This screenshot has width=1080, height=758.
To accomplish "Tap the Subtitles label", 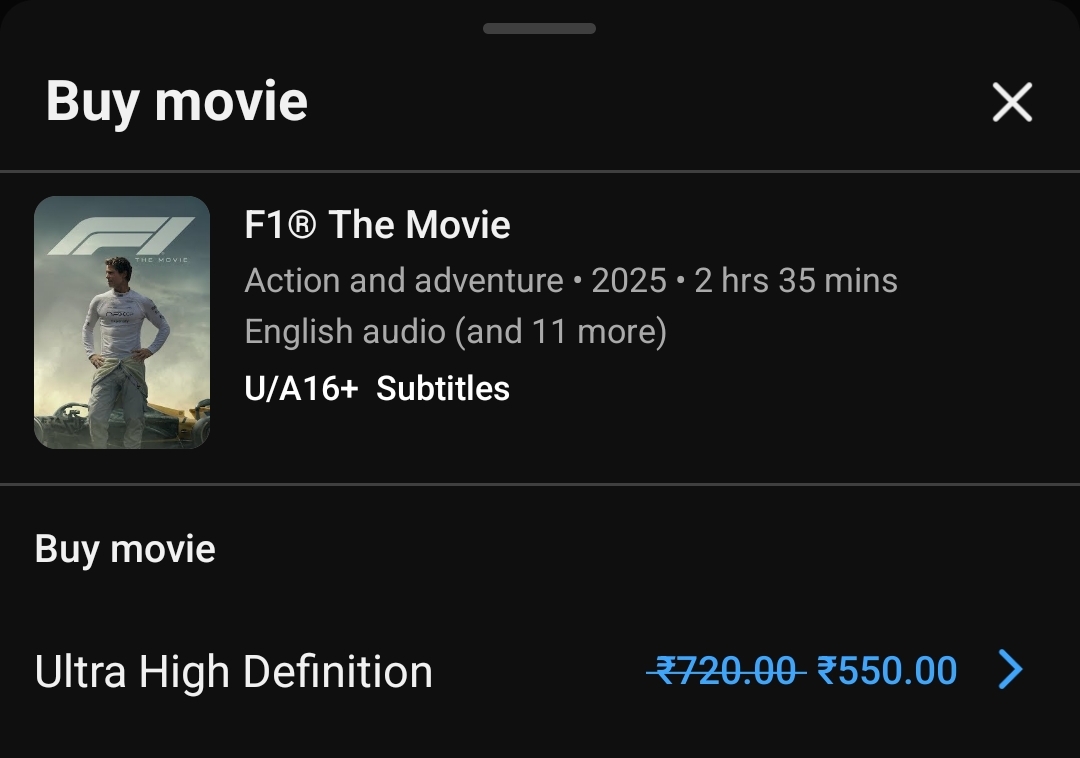I will tap(443, 388).
